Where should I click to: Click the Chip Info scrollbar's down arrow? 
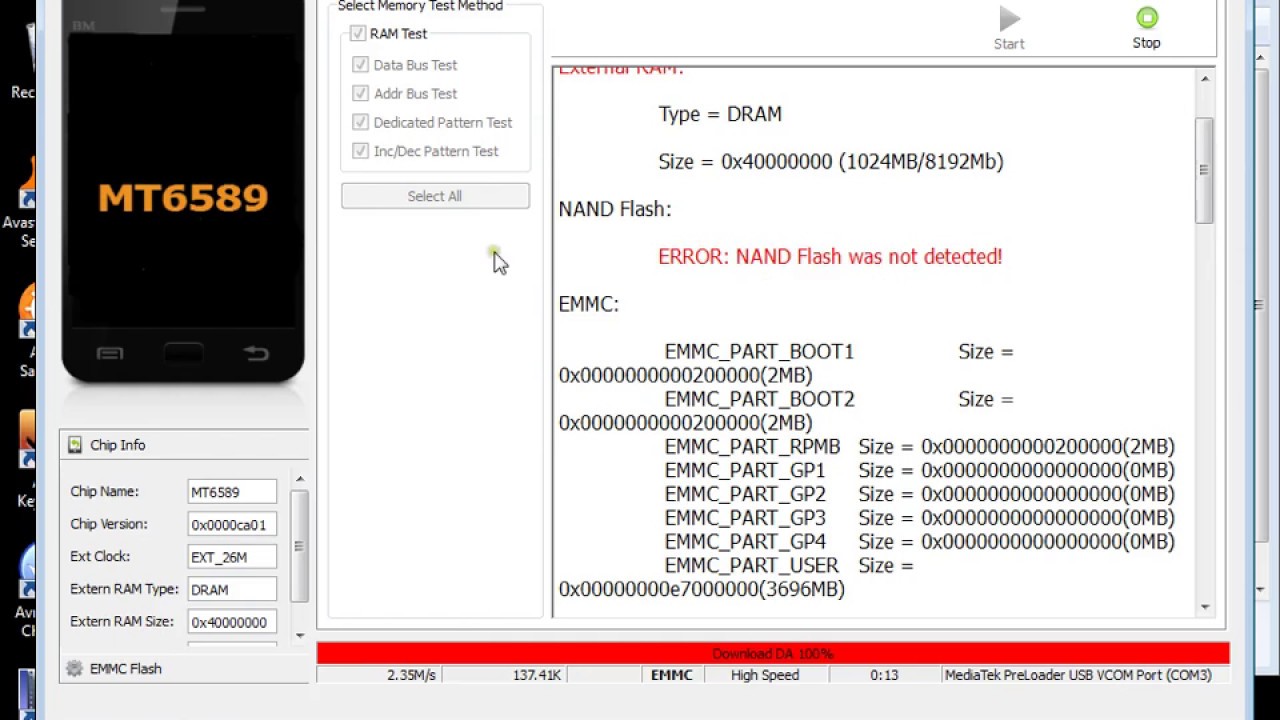[x=299, y=635]
